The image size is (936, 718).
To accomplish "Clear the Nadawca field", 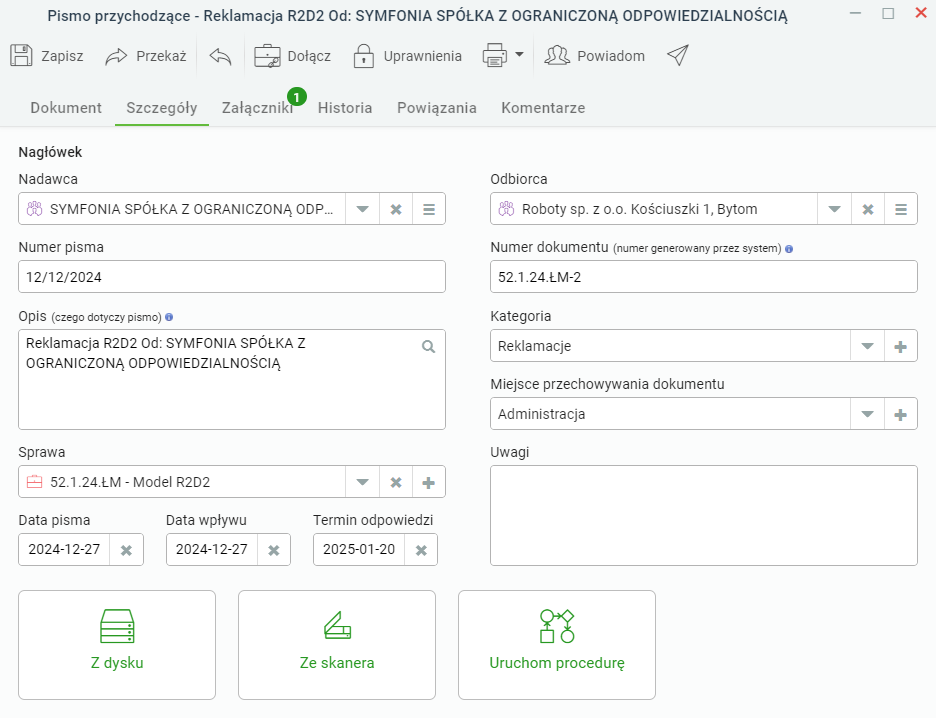I will (x=396, y=209).
